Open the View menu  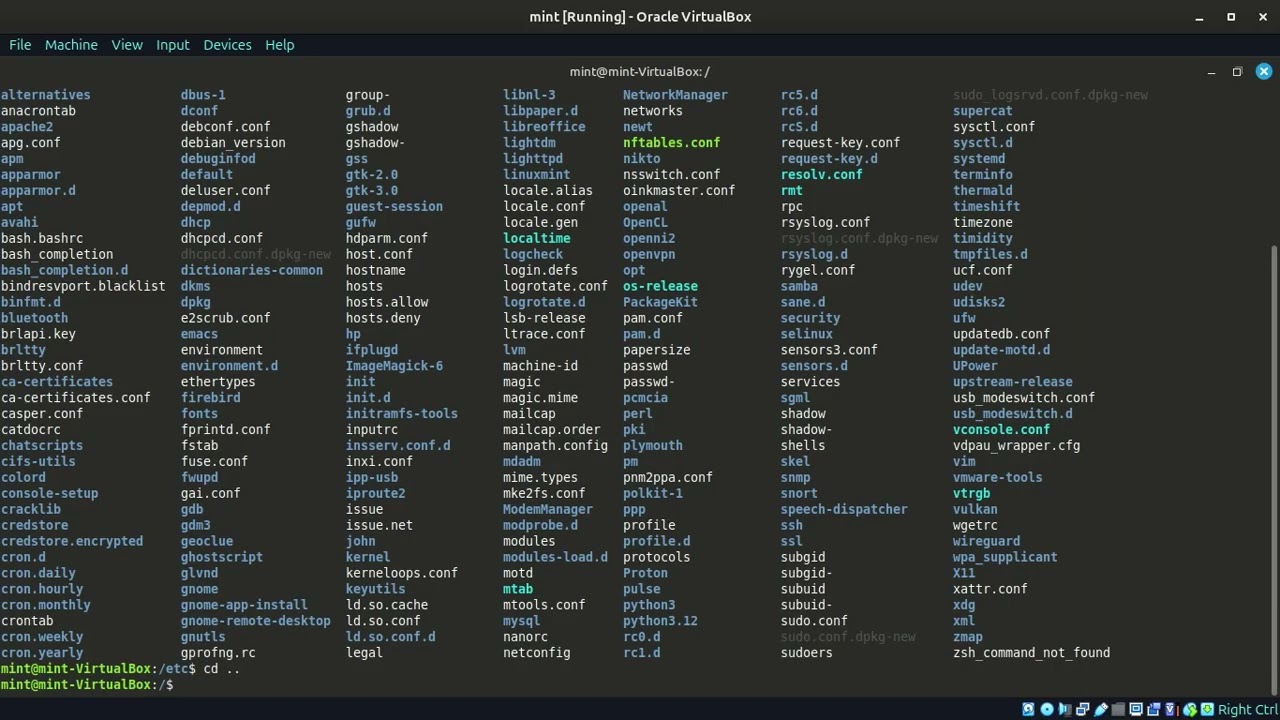[127, 45]
